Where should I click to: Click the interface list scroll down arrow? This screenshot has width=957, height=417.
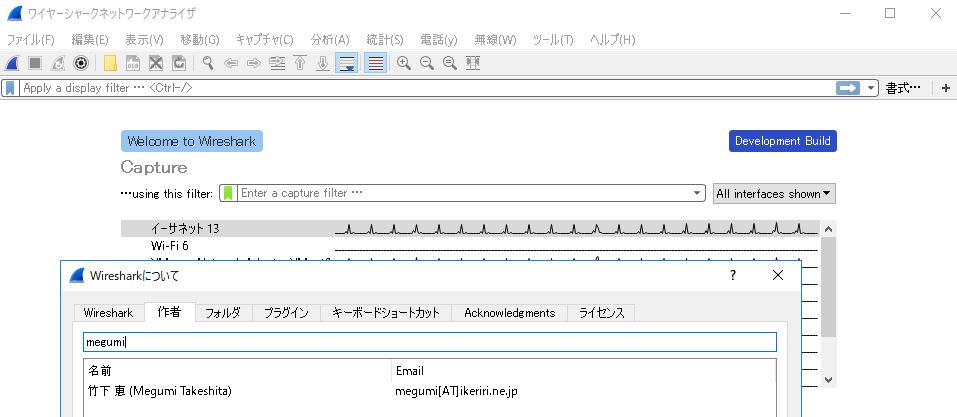coord(828,379)
